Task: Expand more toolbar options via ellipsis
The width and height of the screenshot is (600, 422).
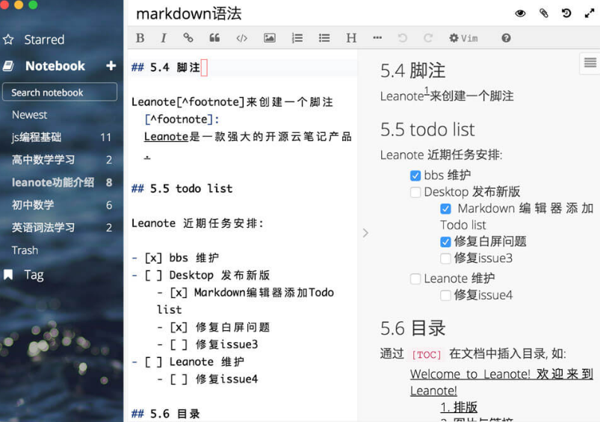Action: point(377,38)
